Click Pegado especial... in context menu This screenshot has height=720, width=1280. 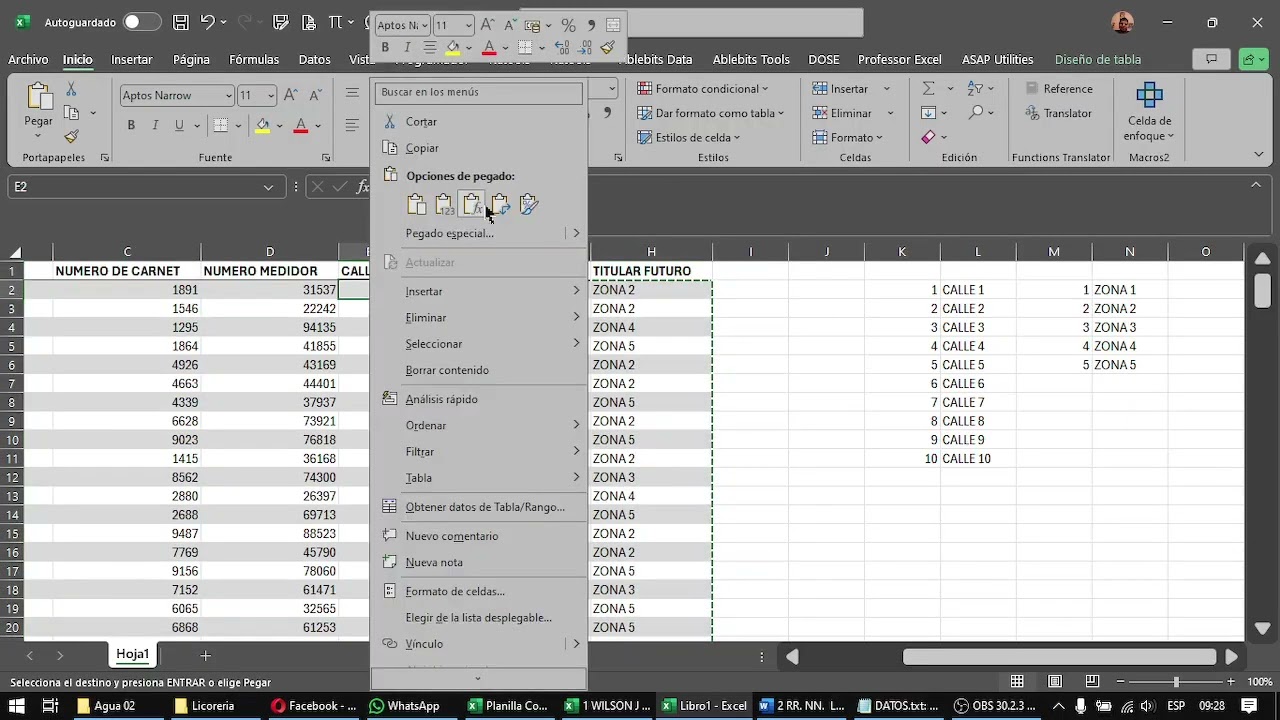pyautogui.click(x=450, y=233)
